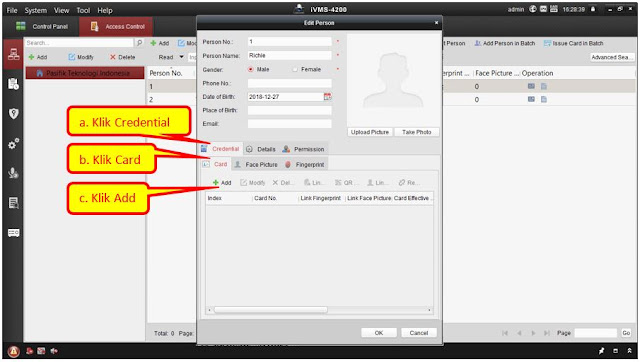Click the Person No. column header
640x362 pixels.
(166, 73)
